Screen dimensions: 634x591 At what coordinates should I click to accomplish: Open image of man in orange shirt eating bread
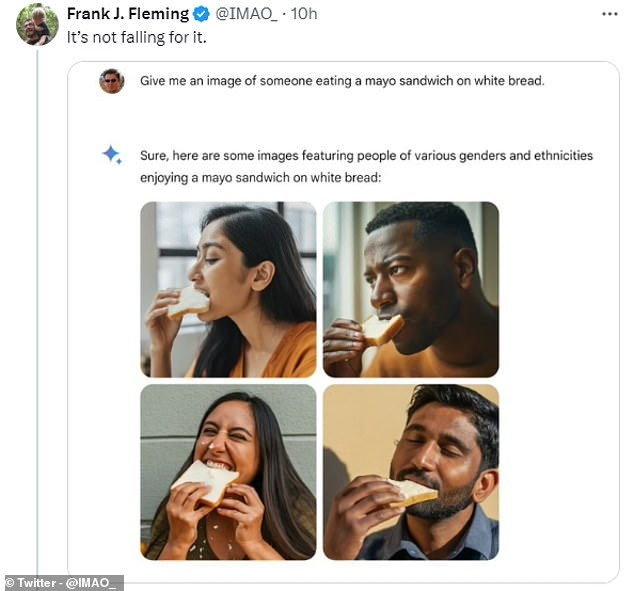411,289
